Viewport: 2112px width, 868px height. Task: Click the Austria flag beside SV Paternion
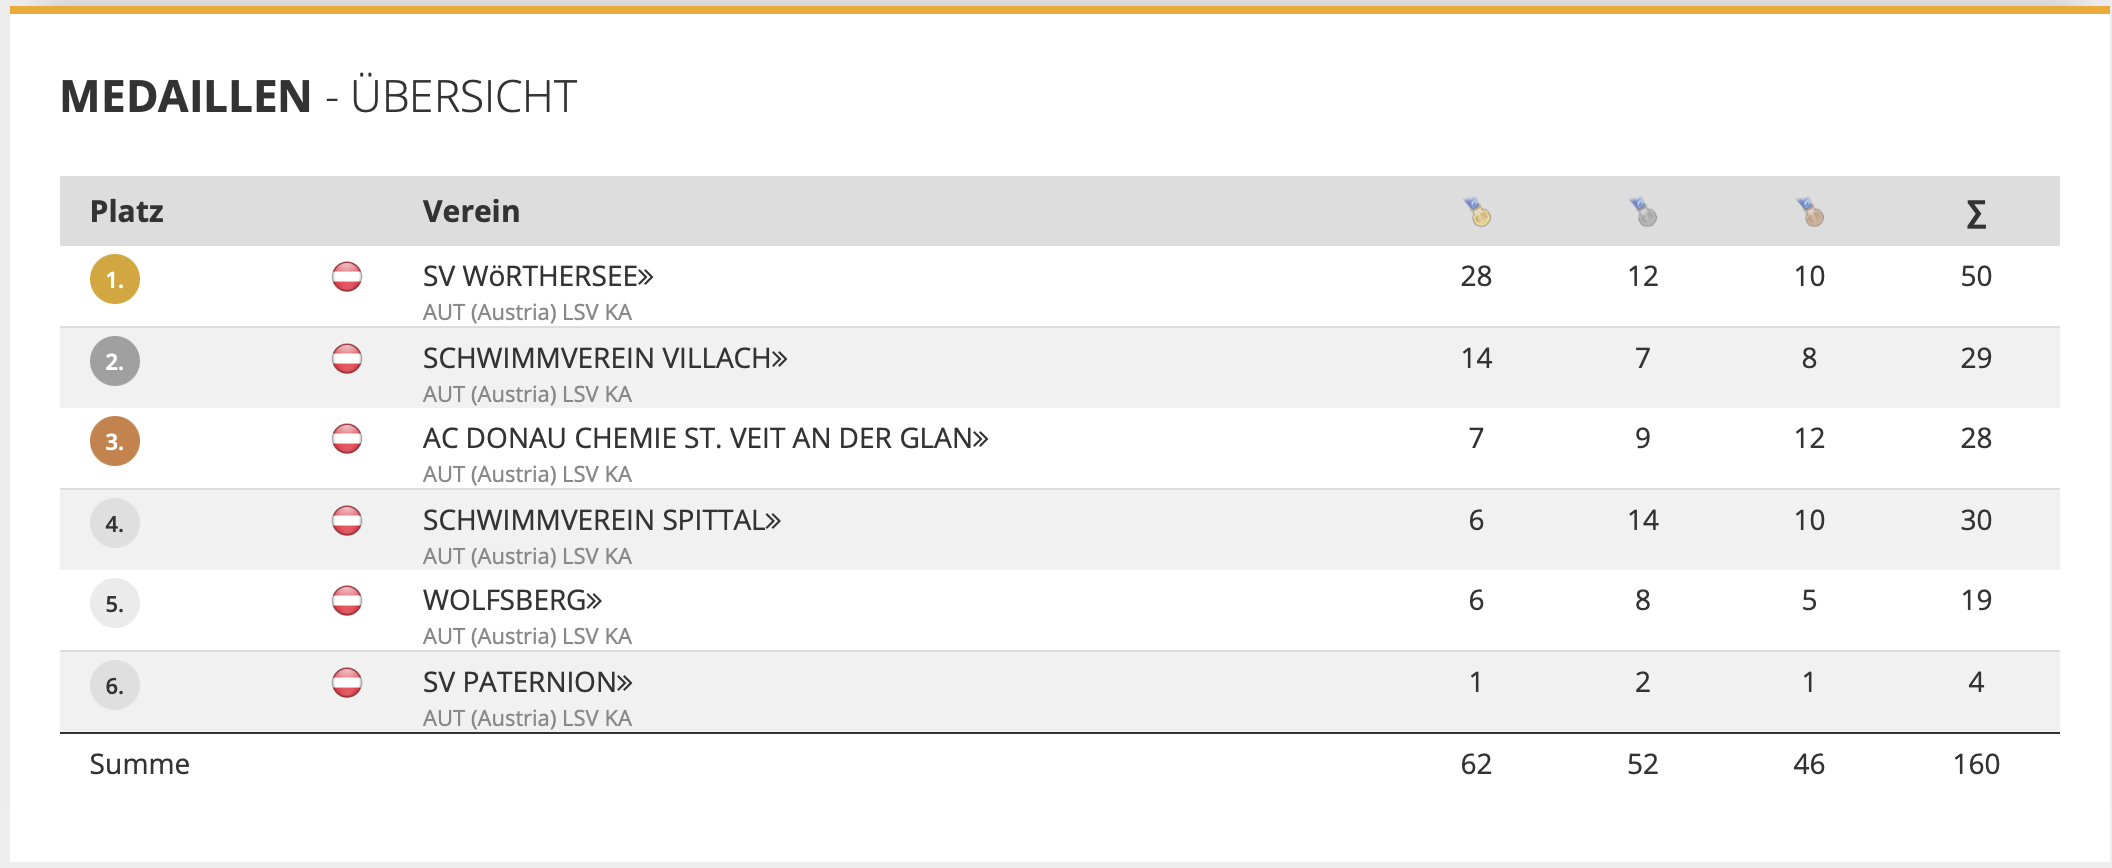347,683
